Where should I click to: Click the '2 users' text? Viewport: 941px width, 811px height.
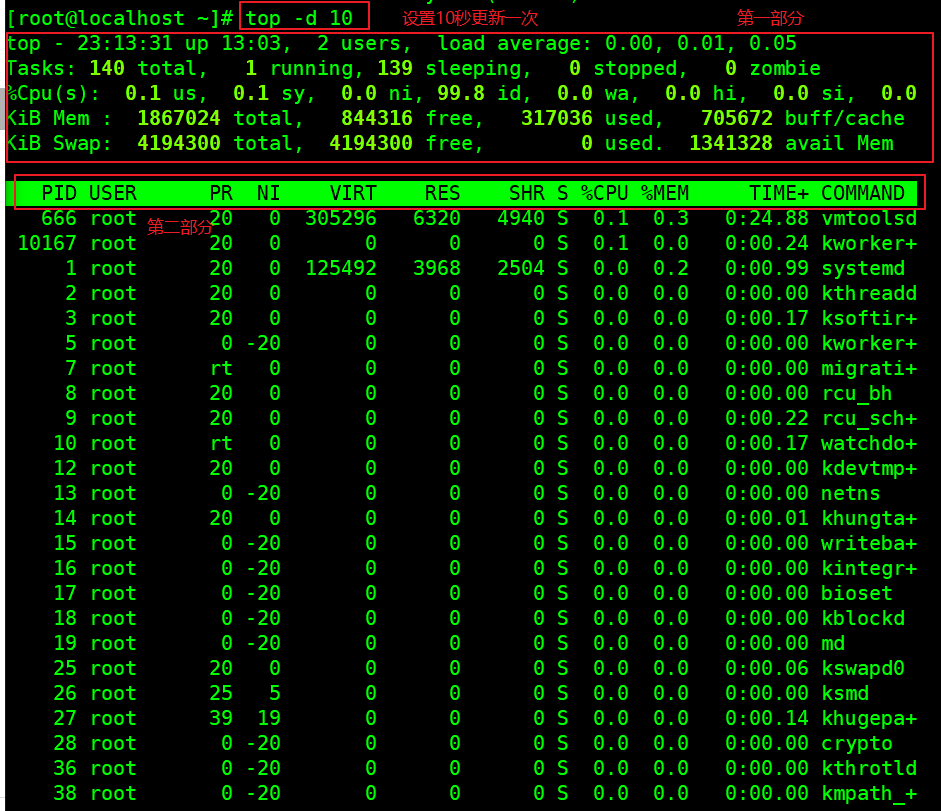coord(365,43)
